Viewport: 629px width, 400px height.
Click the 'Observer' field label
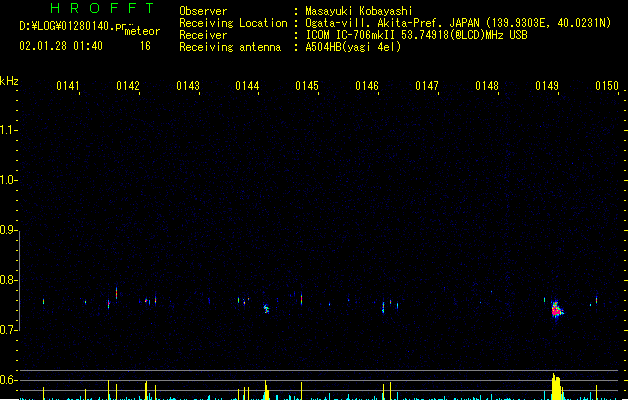pyautogui.click(x=203, y=11)
